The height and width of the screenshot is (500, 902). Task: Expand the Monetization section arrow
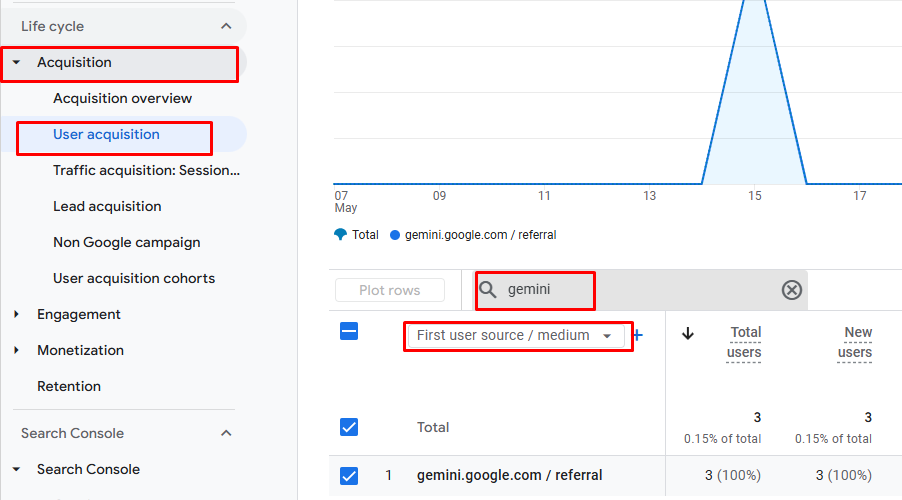coord(17,350)
